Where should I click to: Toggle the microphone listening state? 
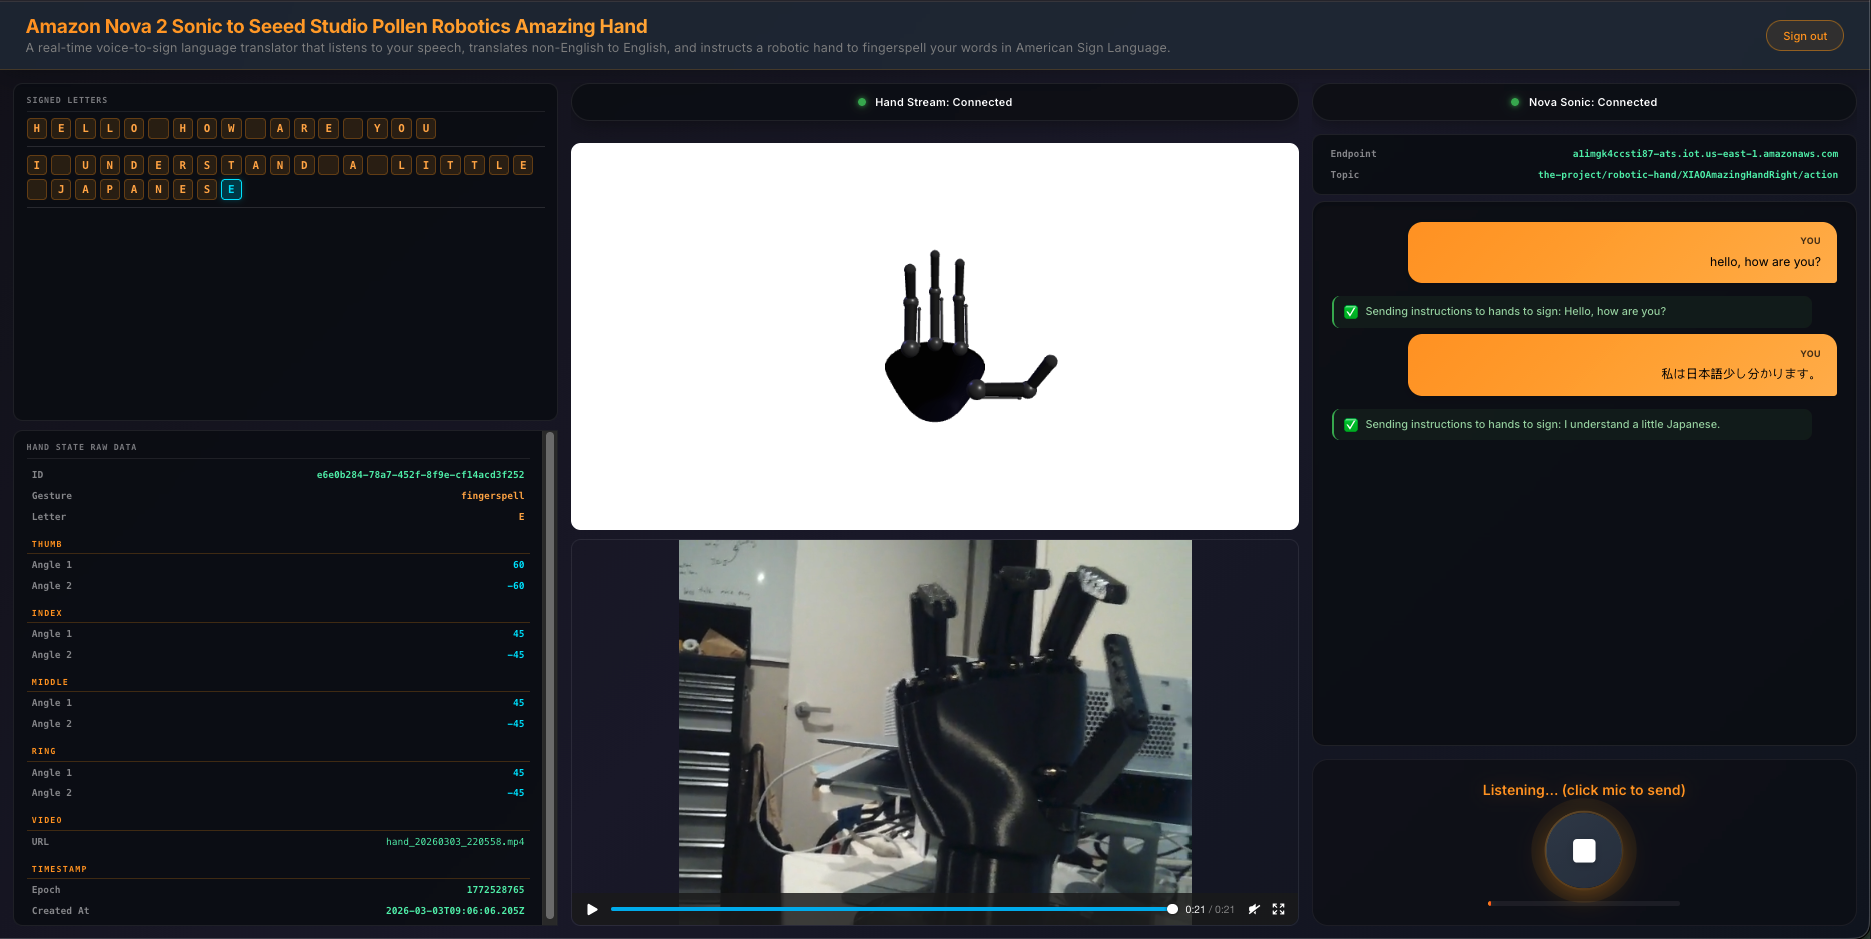[x=1583, y=850]
